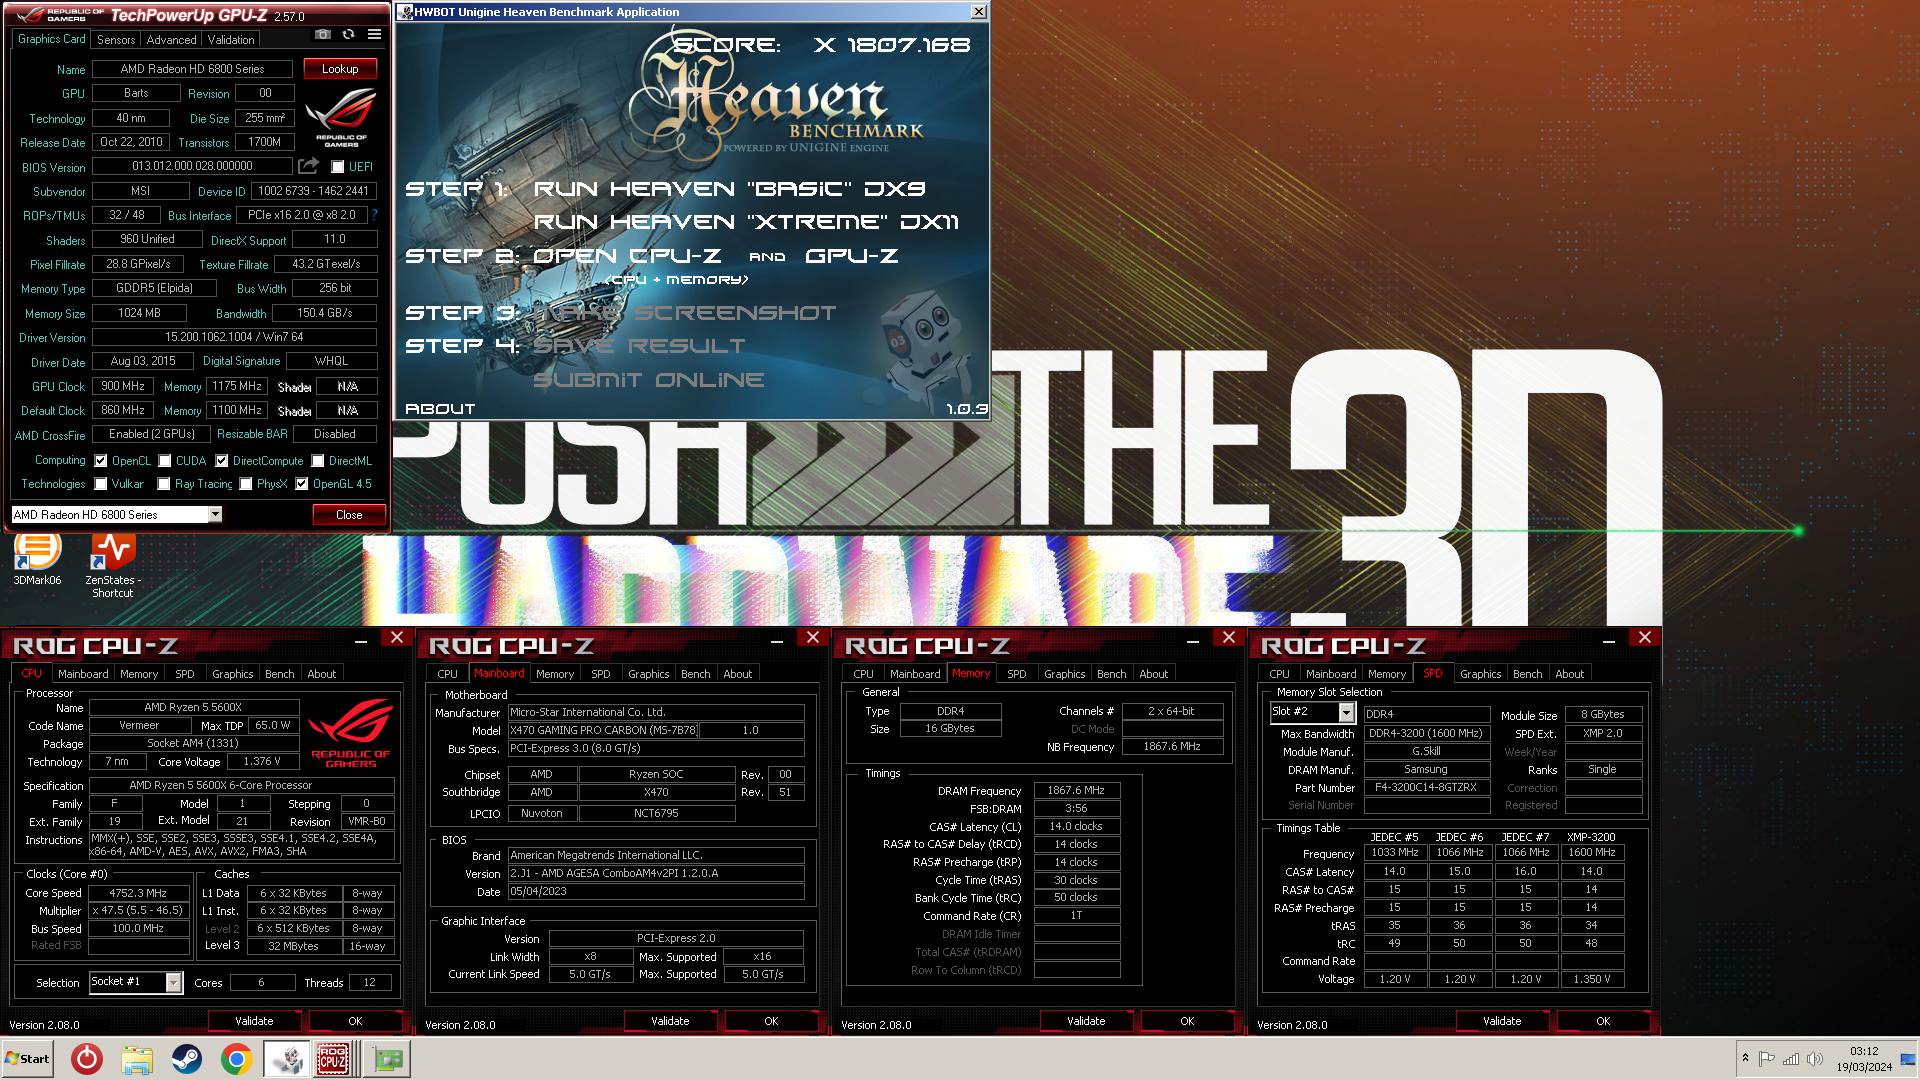Toggle the UEFI checkbox
Screen dimensions: 1920x1080
(x=337, y=167)
